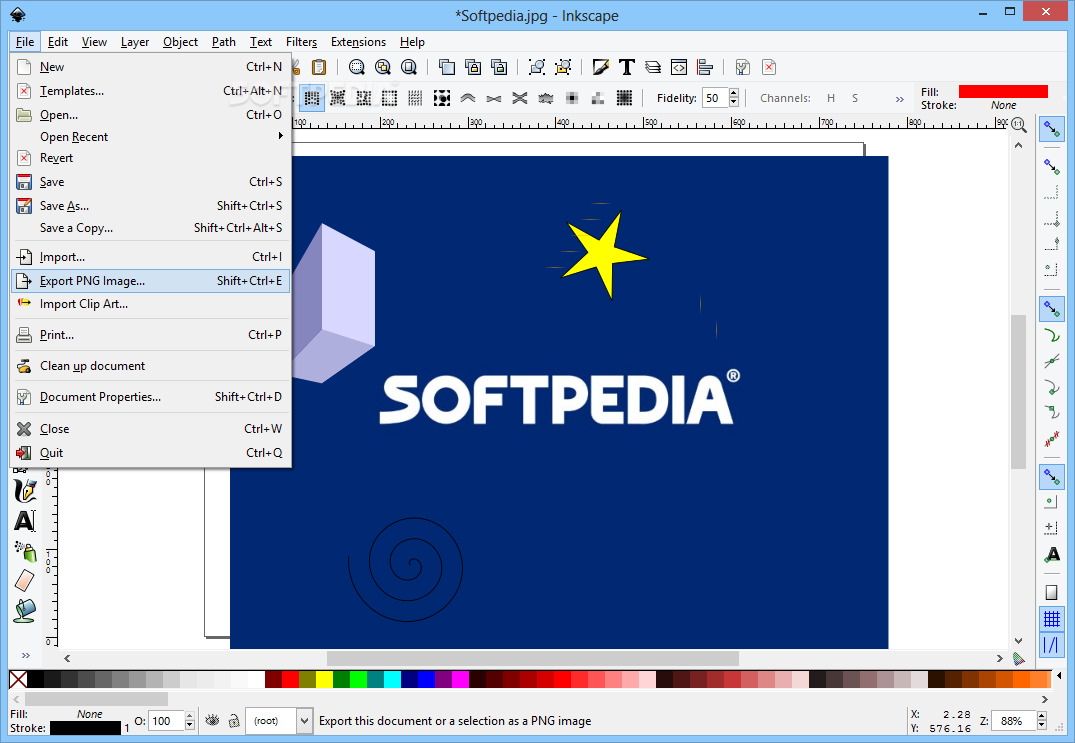Open Text and Font dialog icon
Screen dimensions: 1075x743
pyautogui.click(x=627, y=67)
